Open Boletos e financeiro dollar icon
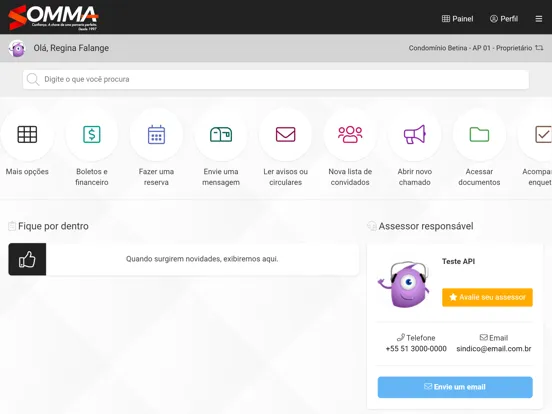 coord(92,134)
